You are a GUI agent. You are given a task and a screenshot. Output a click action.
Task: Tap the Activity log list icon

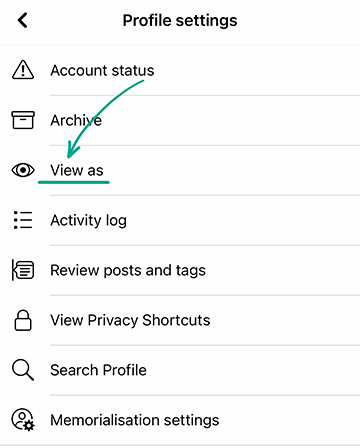(23, 220)
